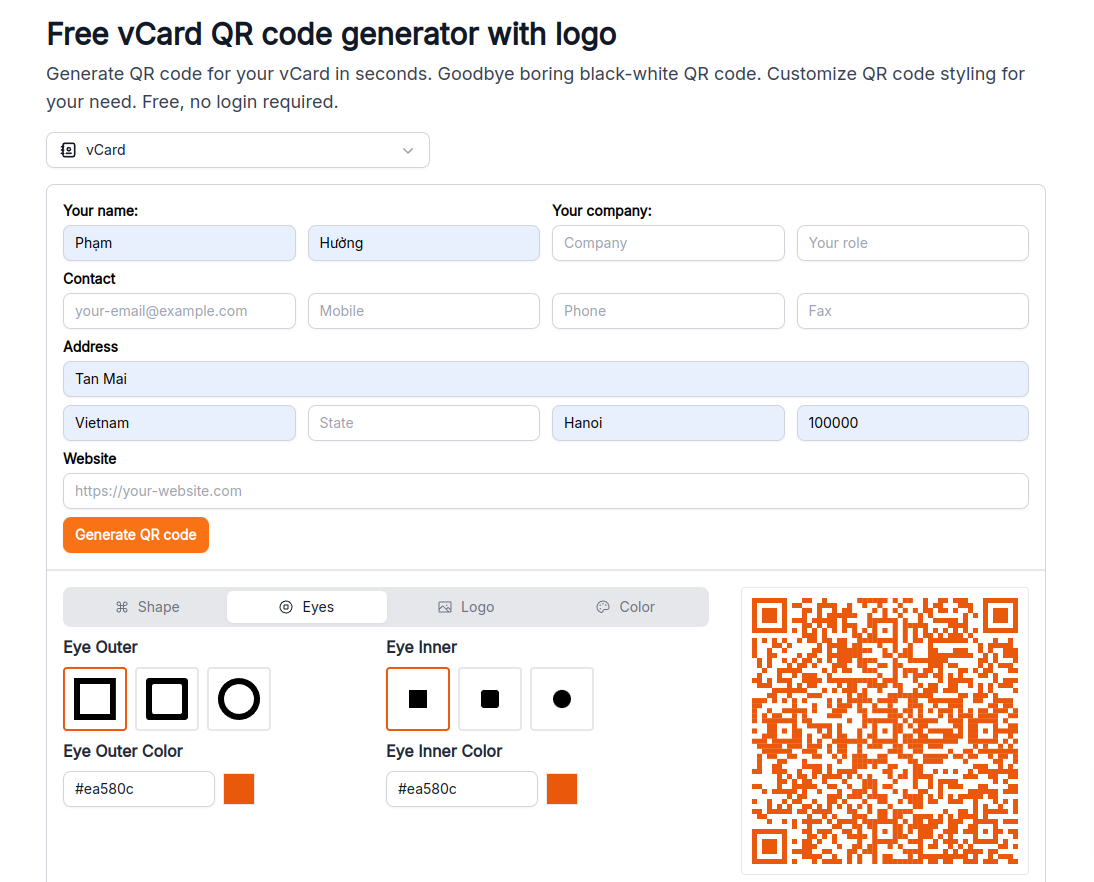Click the postal code field showing 100000
Image resolution: width=1094 pixels, height=882 pixels.
coord(913,423)
